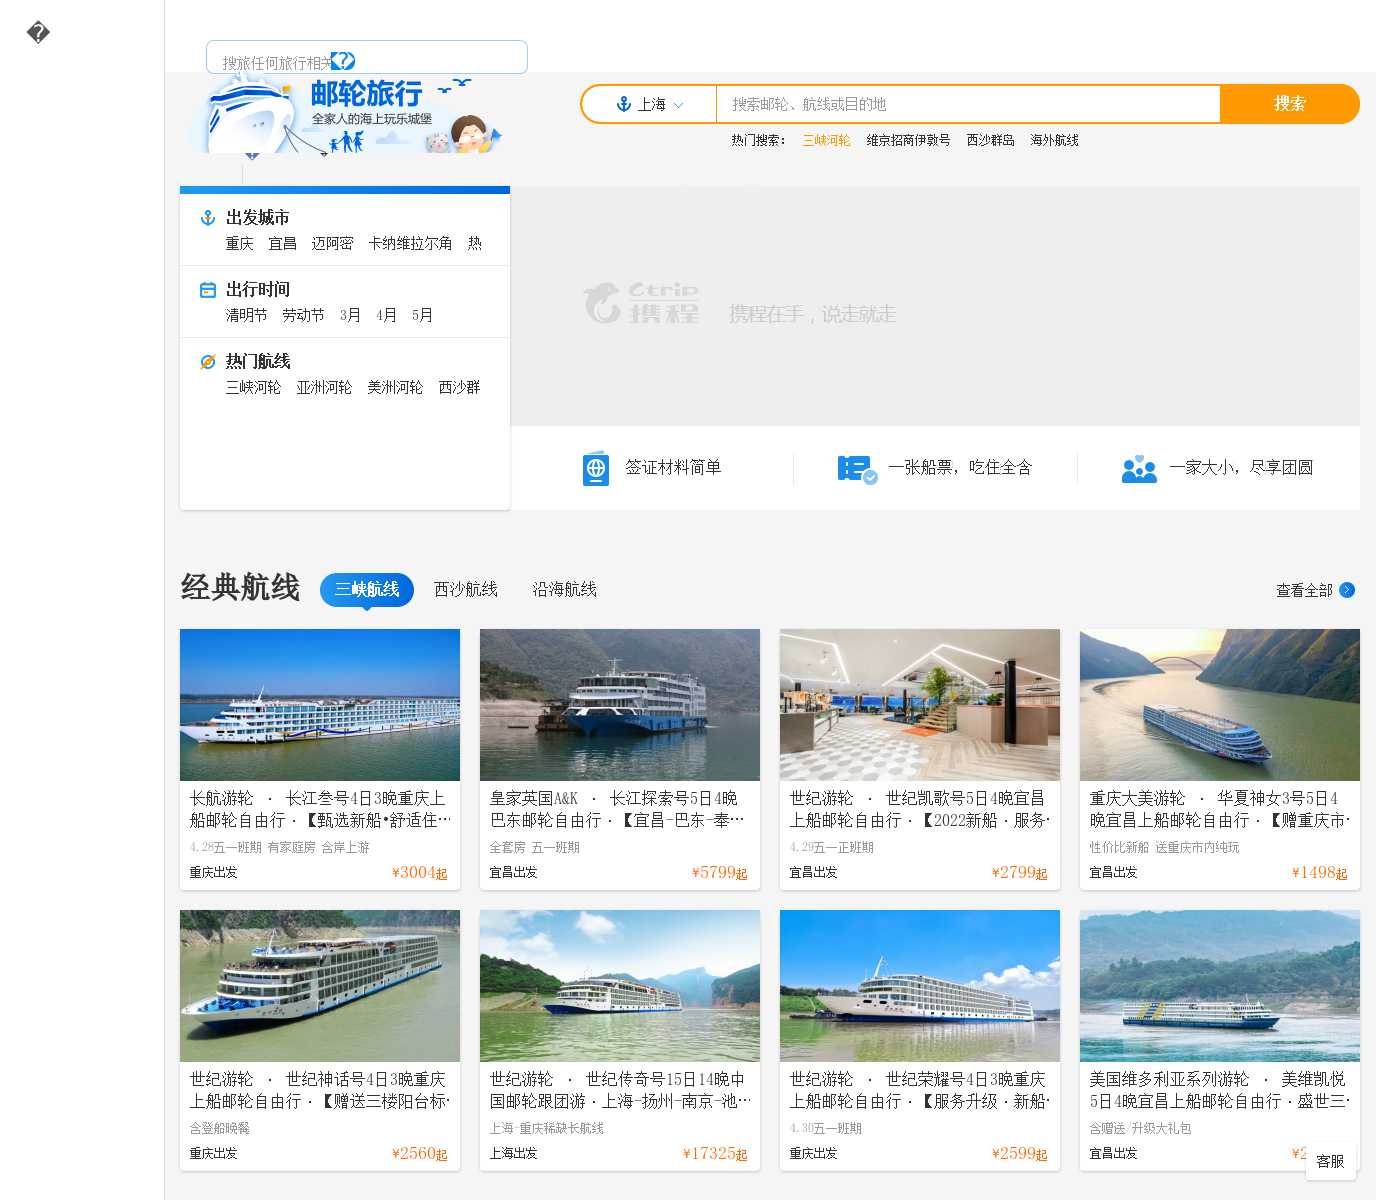1376x1200 pixels.
Task: Focus the cruise and destination search field
Action: (x=967, y=104)
